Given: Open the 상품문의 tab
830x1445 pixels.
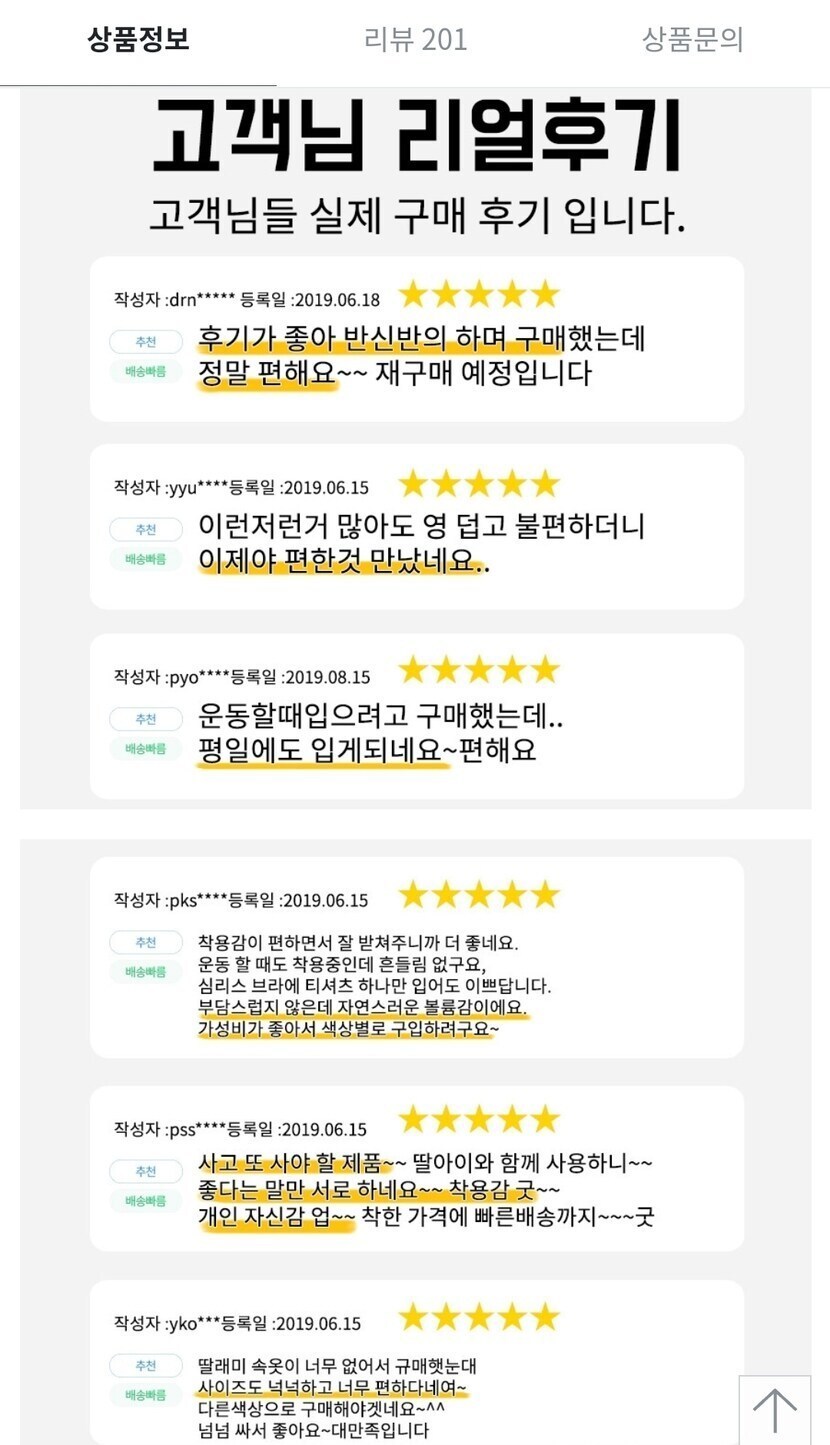Looking at the screenshot, I should point(692,40).
